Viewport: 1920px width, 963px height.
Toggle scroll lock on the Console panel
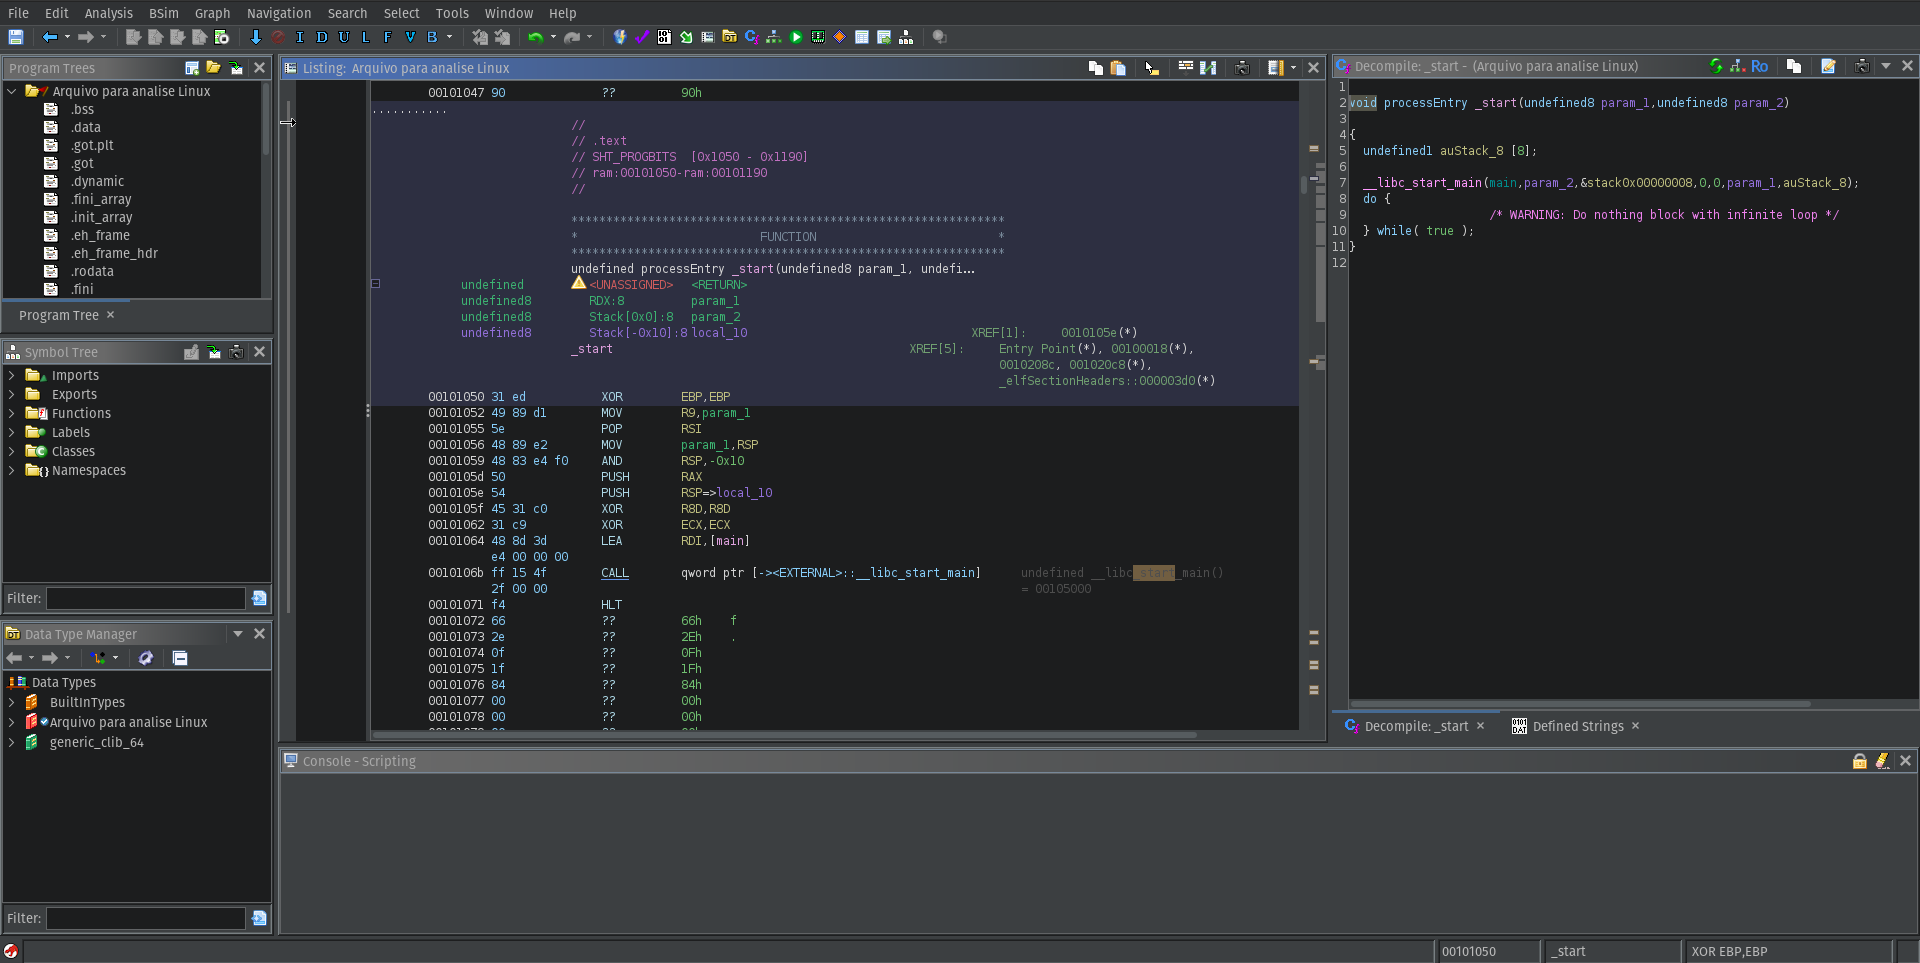(1860, 761)
